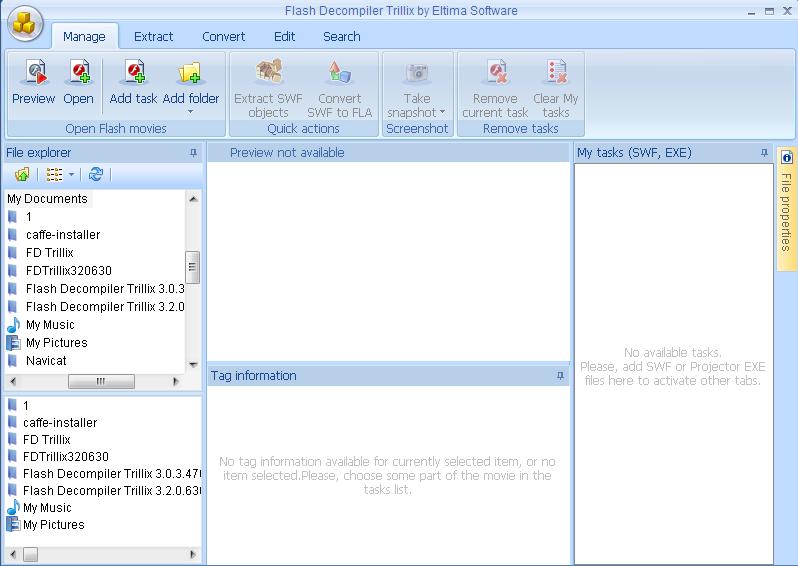Viewport: 798px width, 566px height.
Task: Pin the File explorer panel
Action: coord(193,152)
